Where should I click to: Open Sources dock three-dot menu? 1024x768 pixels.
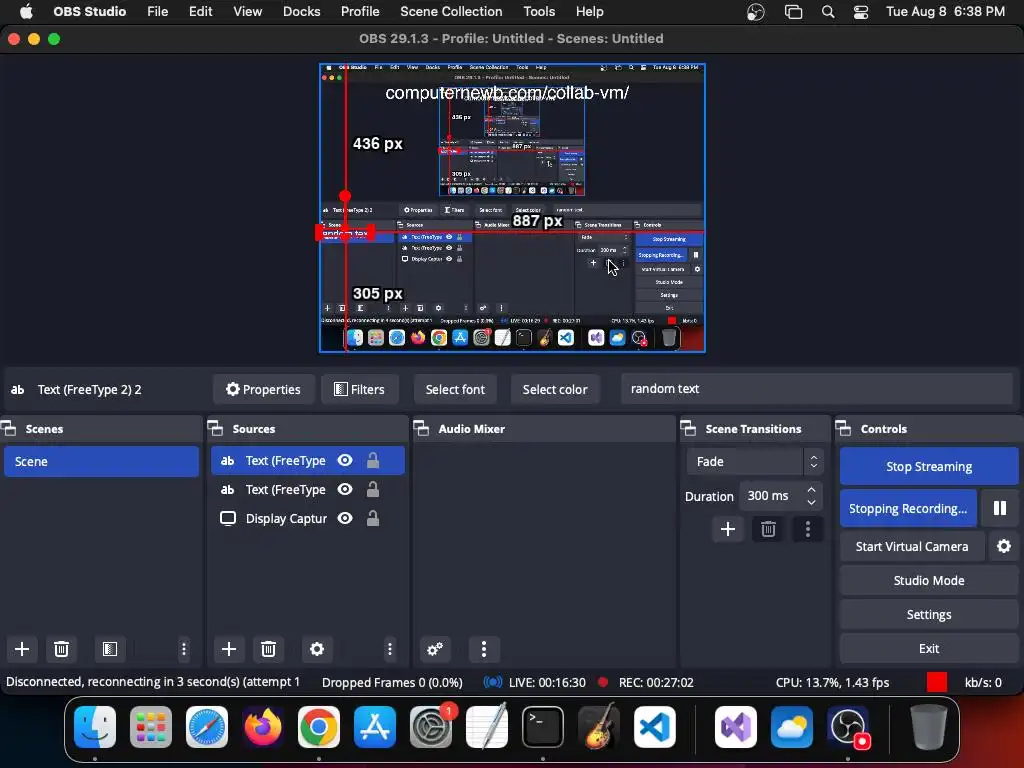(x=390, y=648)
